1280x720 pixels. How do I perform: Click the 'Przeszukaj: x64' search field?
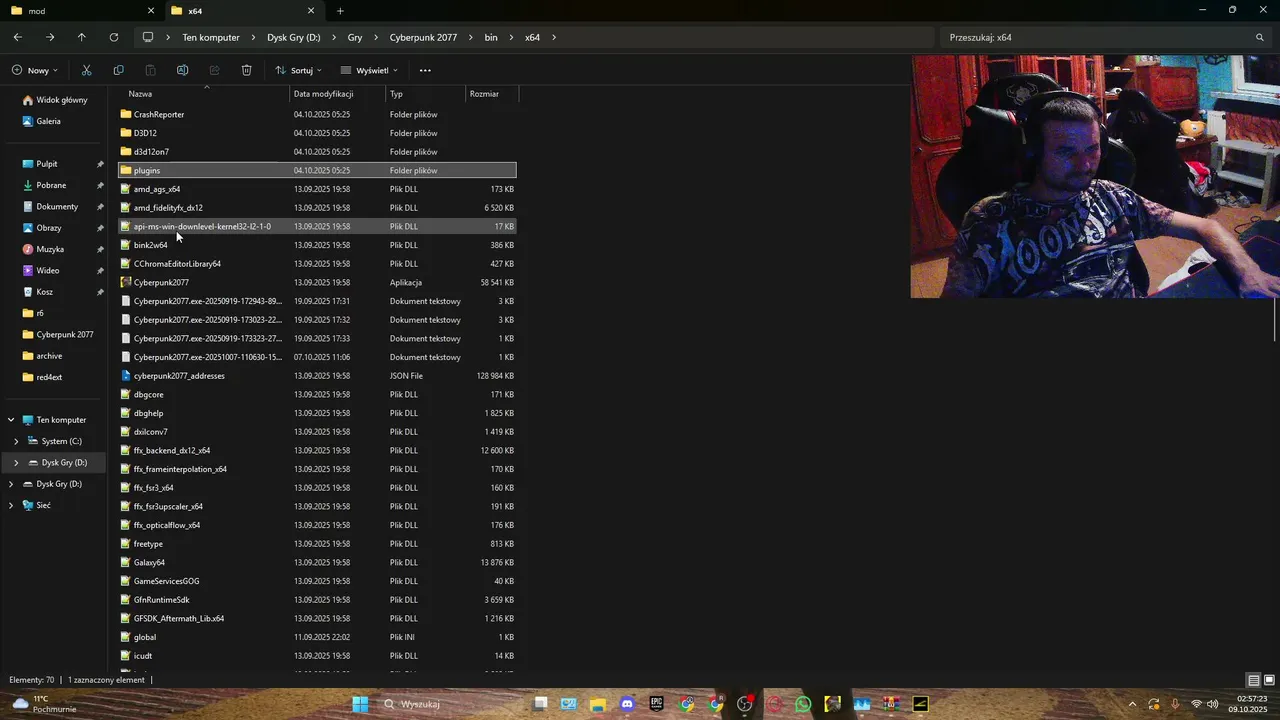[1105, 37]
